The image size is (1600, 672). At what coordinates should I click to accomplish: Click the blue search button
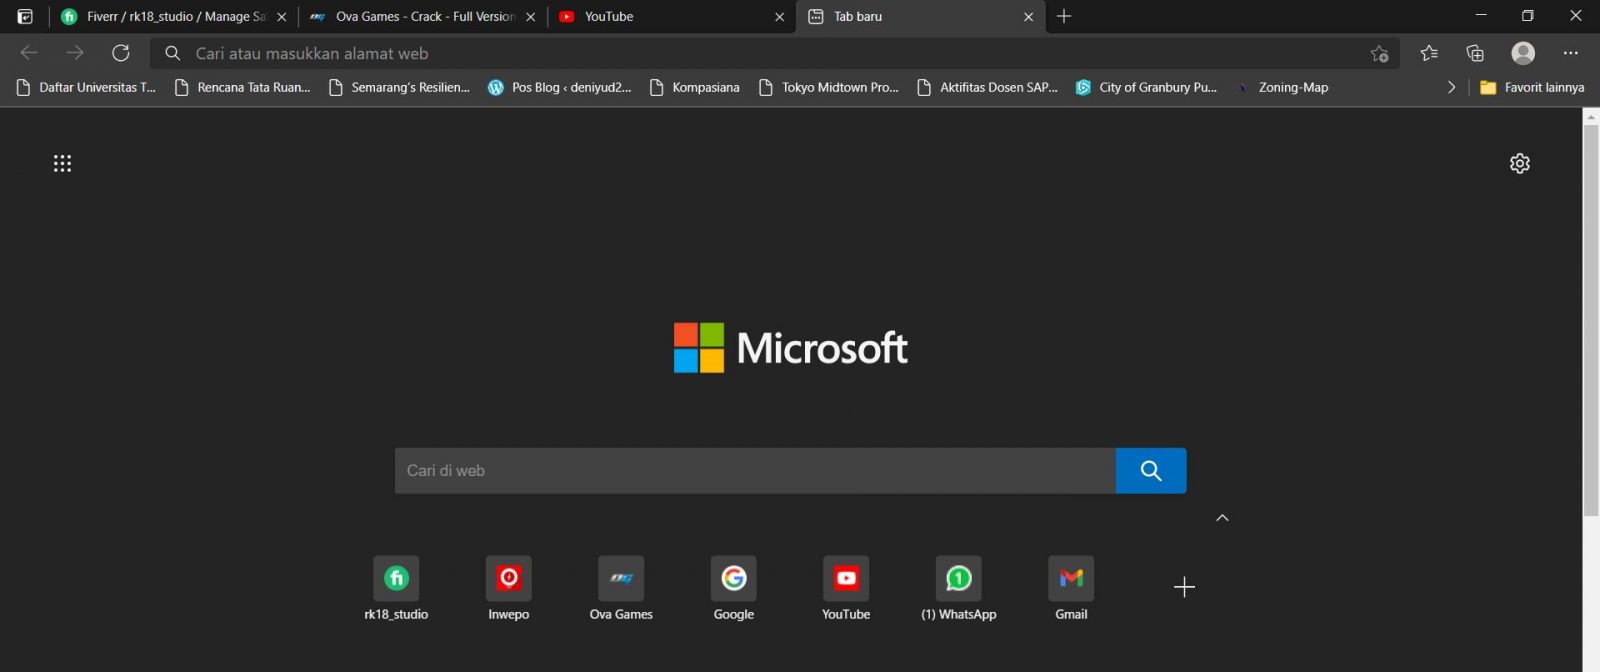(1151, 471)
